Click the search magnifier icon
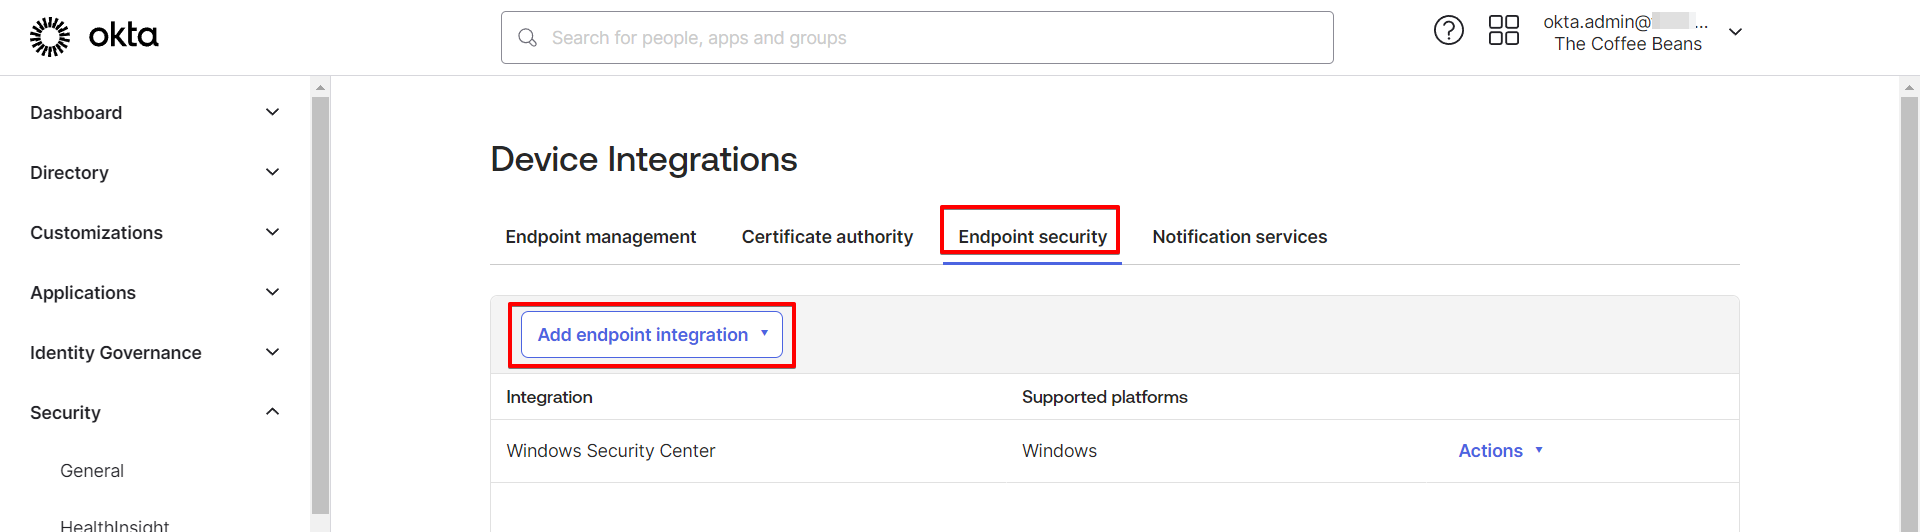Viewport: 1920px width, 532px height. coord(527,38)
